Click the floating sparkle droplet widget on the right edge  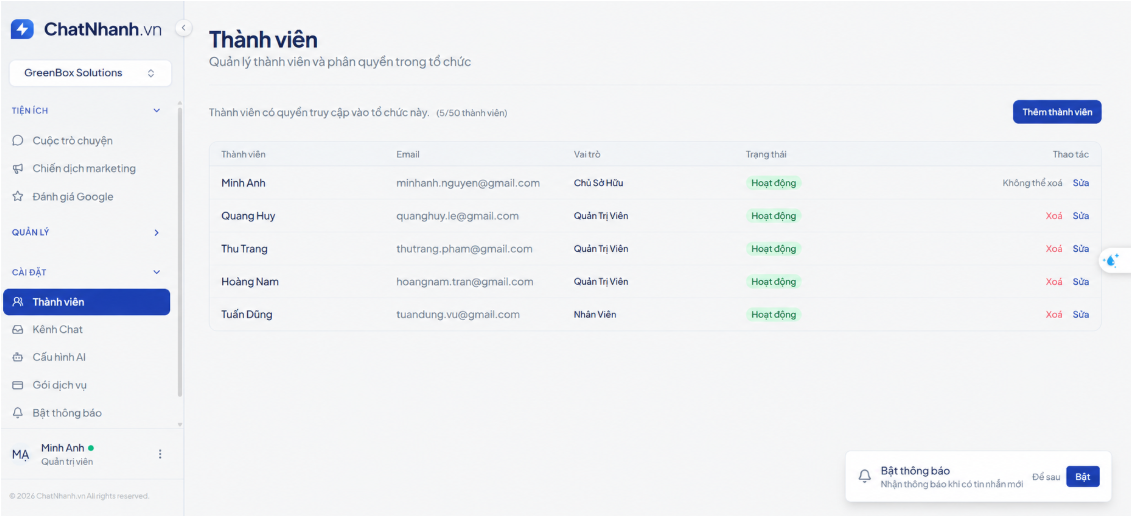click(1112, 260)
